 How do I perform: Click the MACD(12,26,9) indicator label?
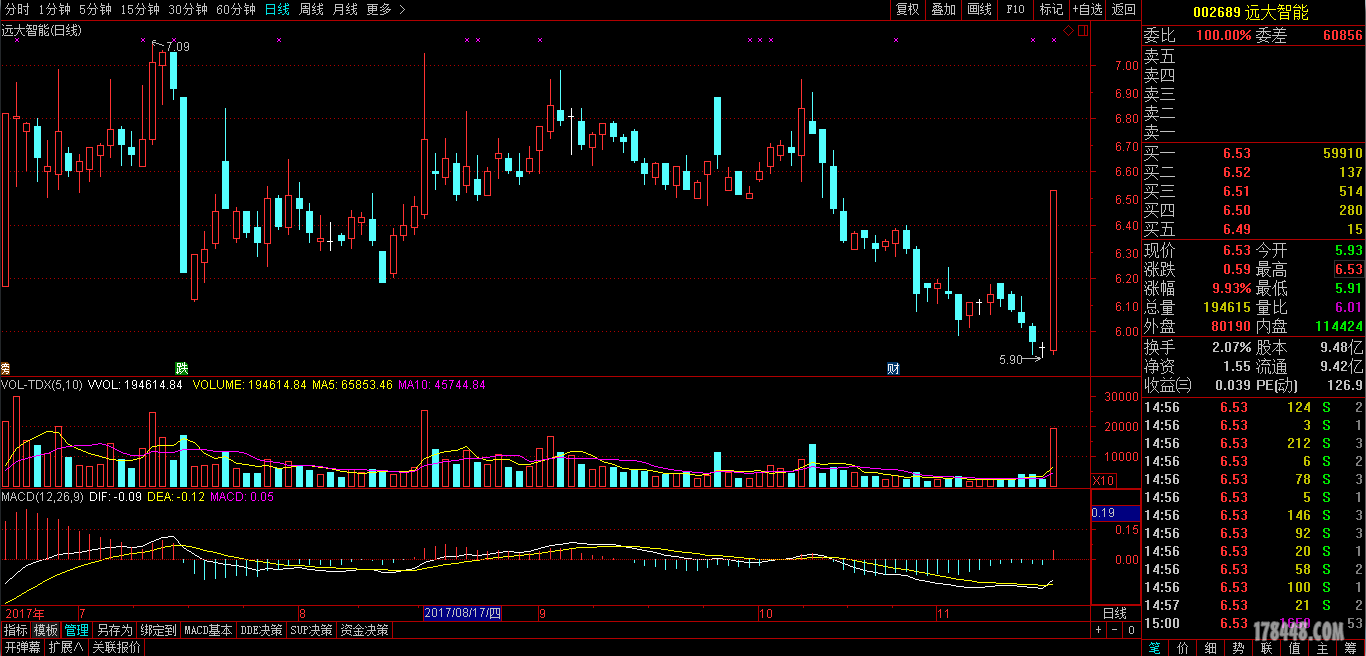tap(41, 496)
